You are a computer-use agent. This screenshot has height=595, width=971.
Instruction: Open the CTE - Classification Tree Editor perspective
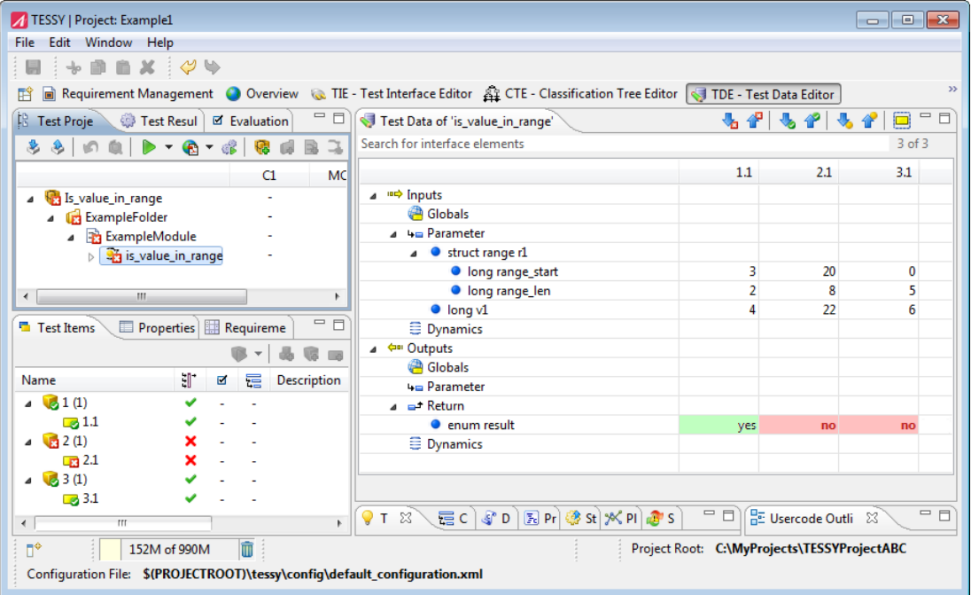[x=580, y=94]
